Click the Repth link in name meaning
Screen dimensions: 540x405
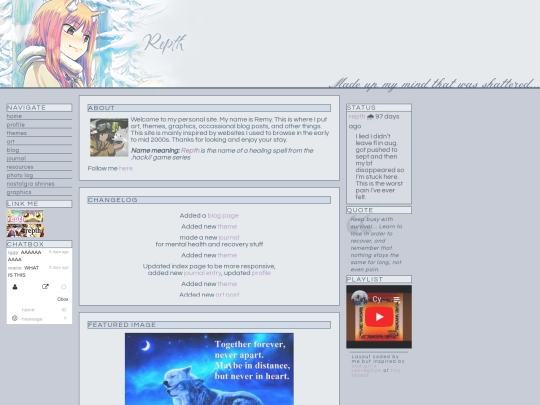coord(190,150)
